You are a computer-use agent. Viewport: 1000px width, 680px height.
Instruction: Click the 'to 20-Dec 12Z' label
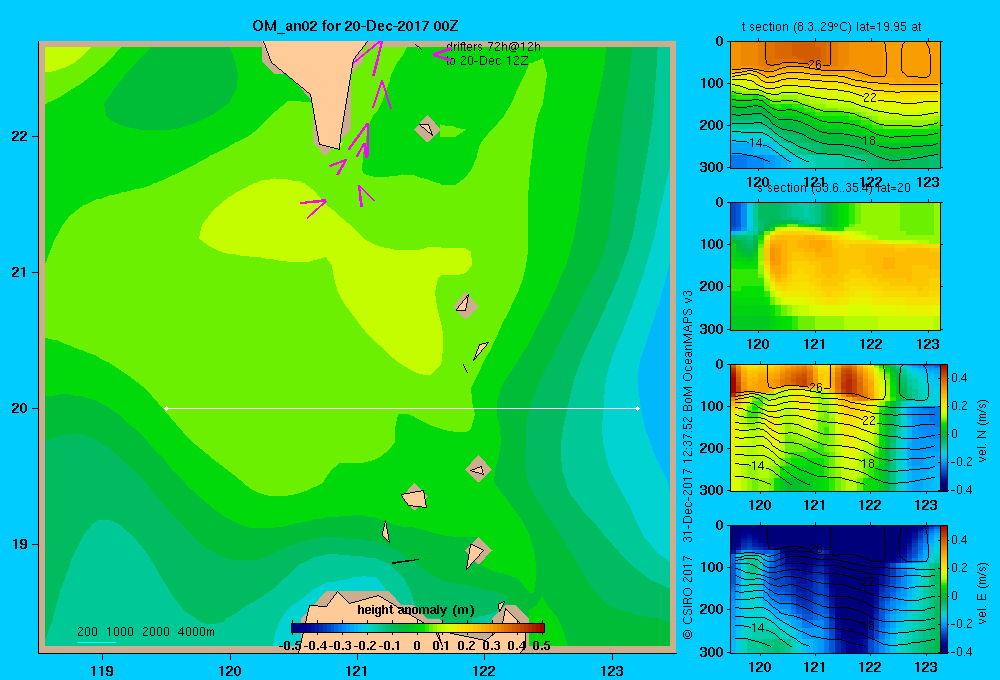(x=487, y=61)
